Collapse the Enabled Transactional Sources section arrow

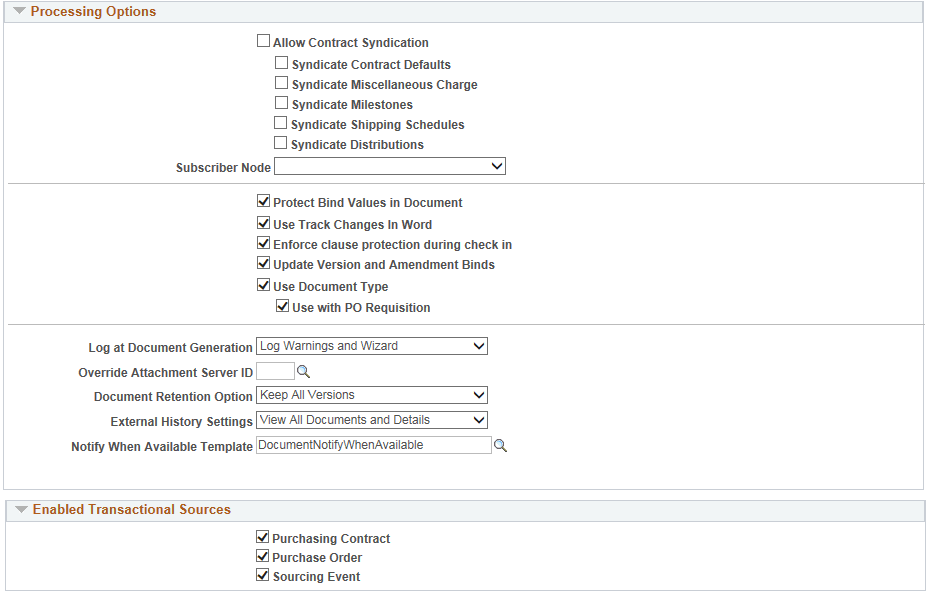pyautogui.click(x=22, y=510)
